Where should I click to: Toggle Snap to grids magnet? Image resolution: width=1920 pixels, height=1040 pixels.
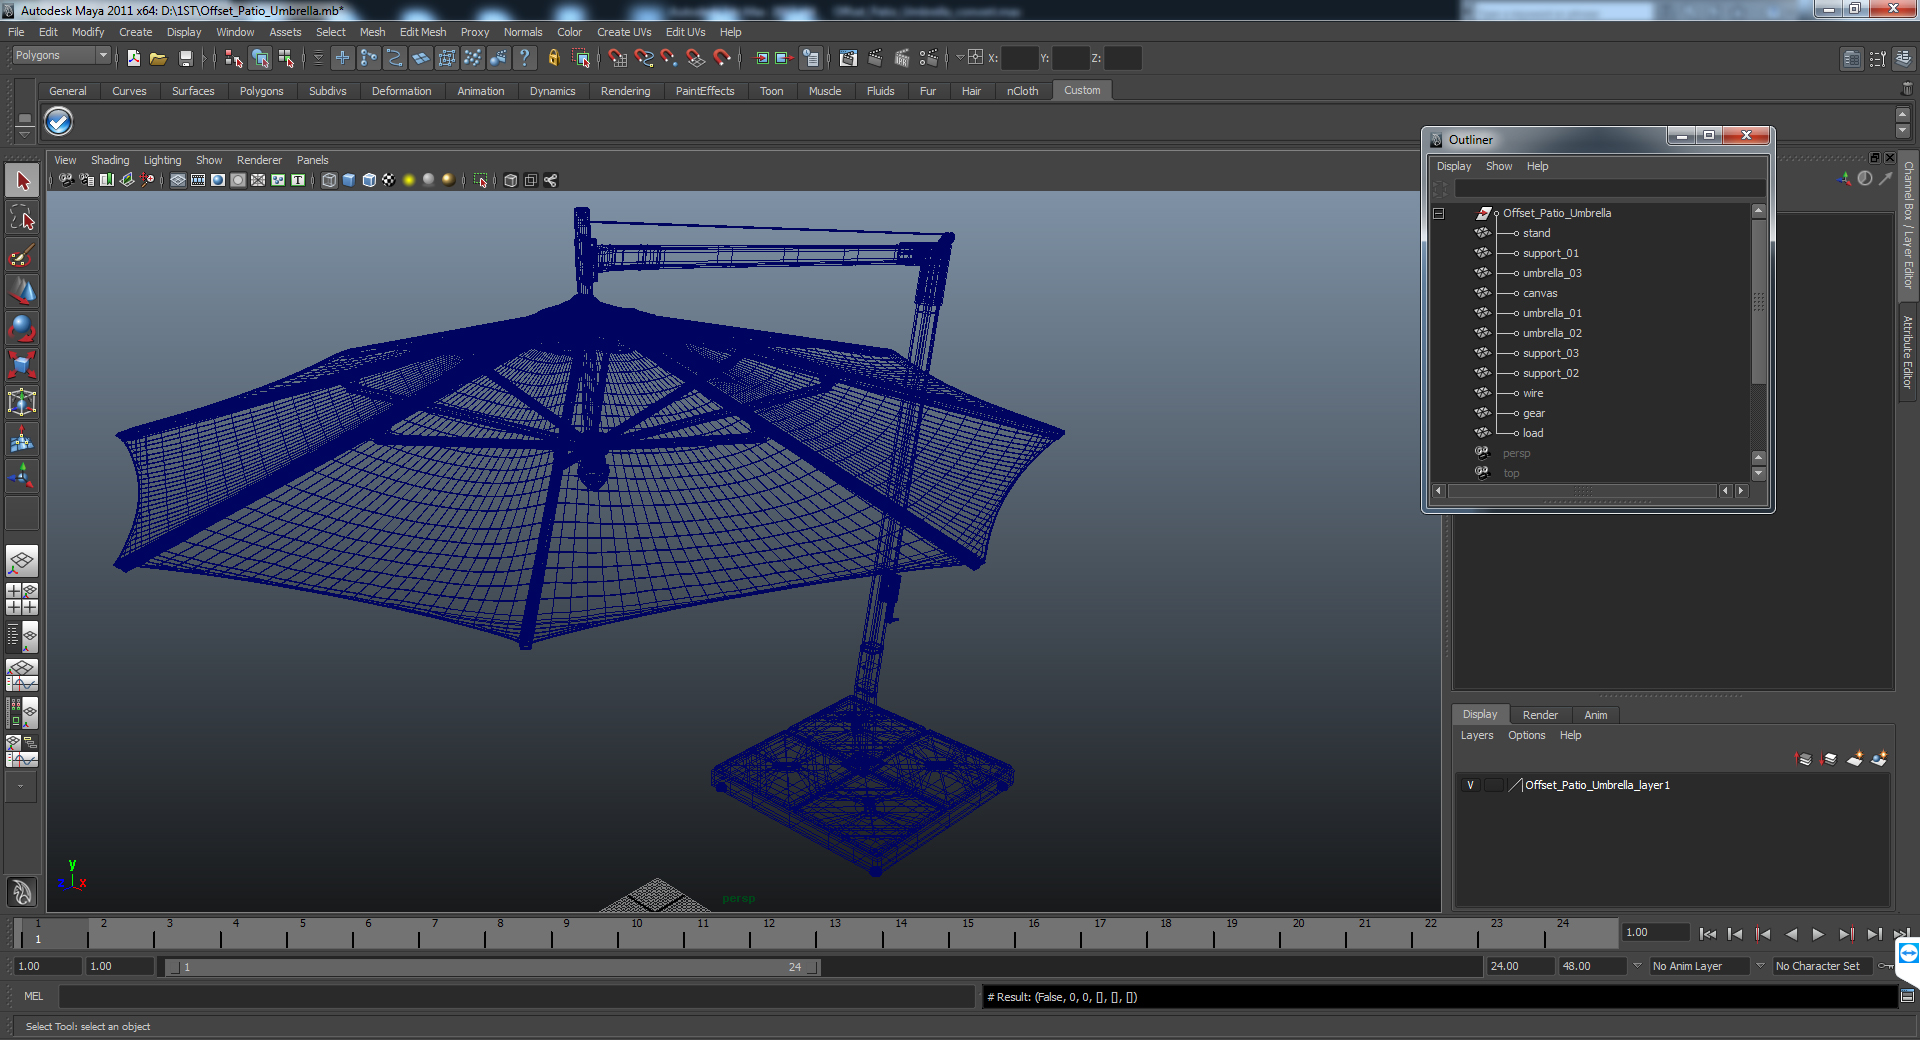tap(618, 58)
